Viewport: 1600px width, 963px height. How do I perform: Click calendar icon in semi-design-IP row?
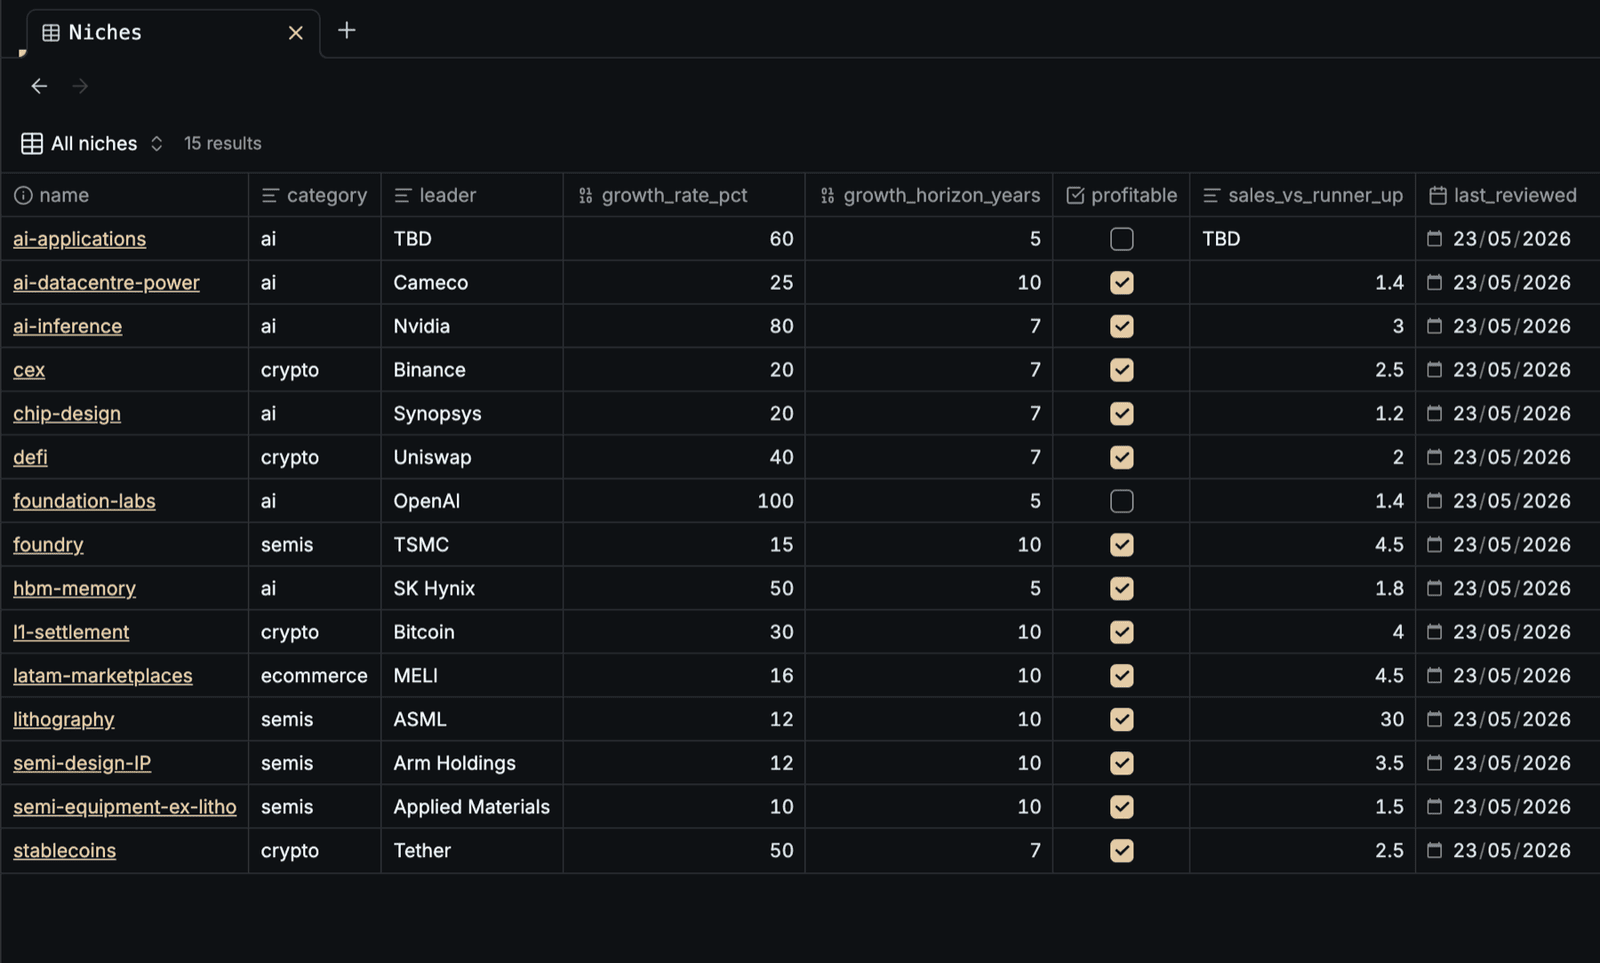1434,763
